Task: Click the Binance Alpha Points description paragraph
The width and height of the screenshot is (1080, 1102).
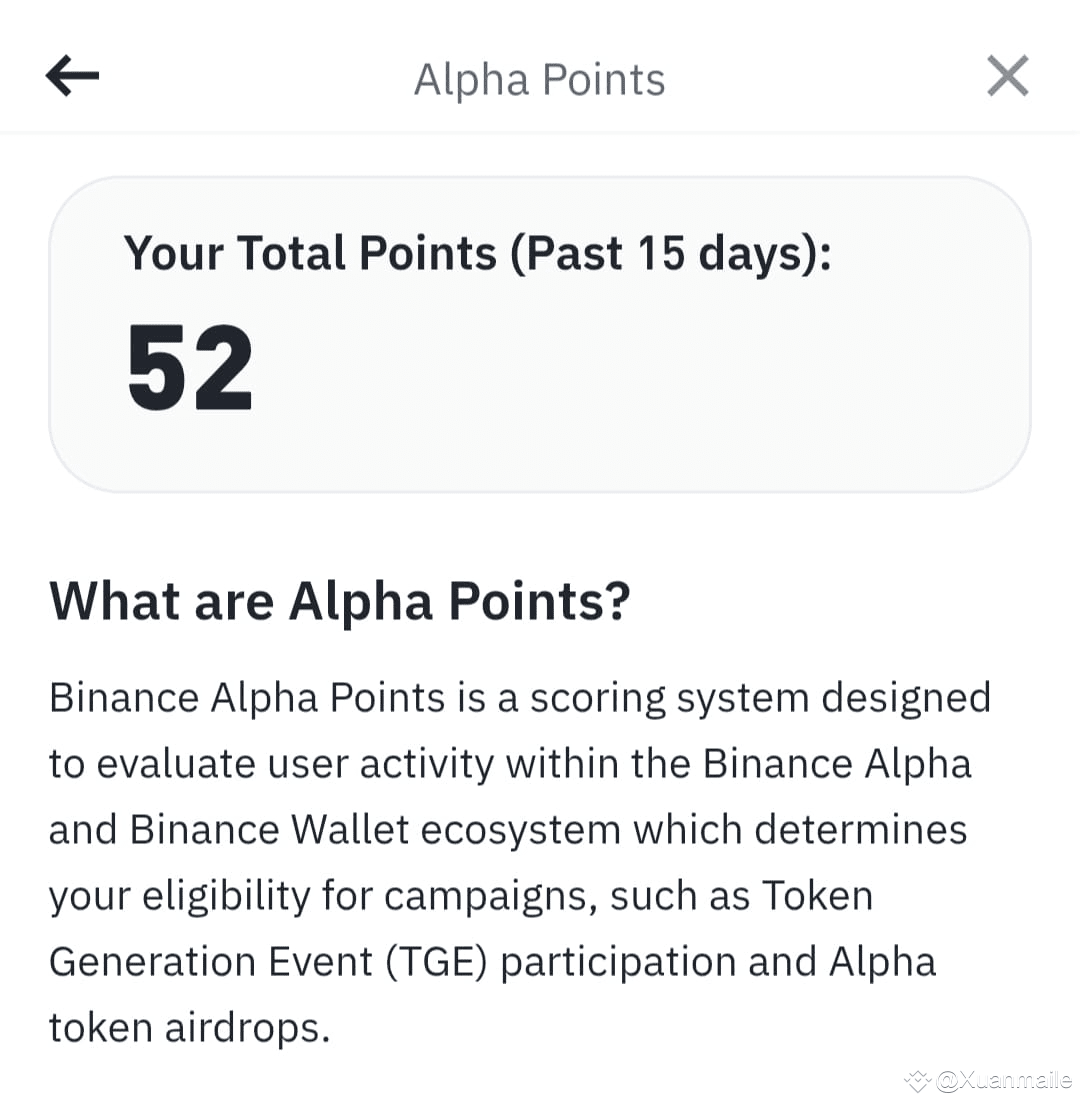Action: [520, 862]
